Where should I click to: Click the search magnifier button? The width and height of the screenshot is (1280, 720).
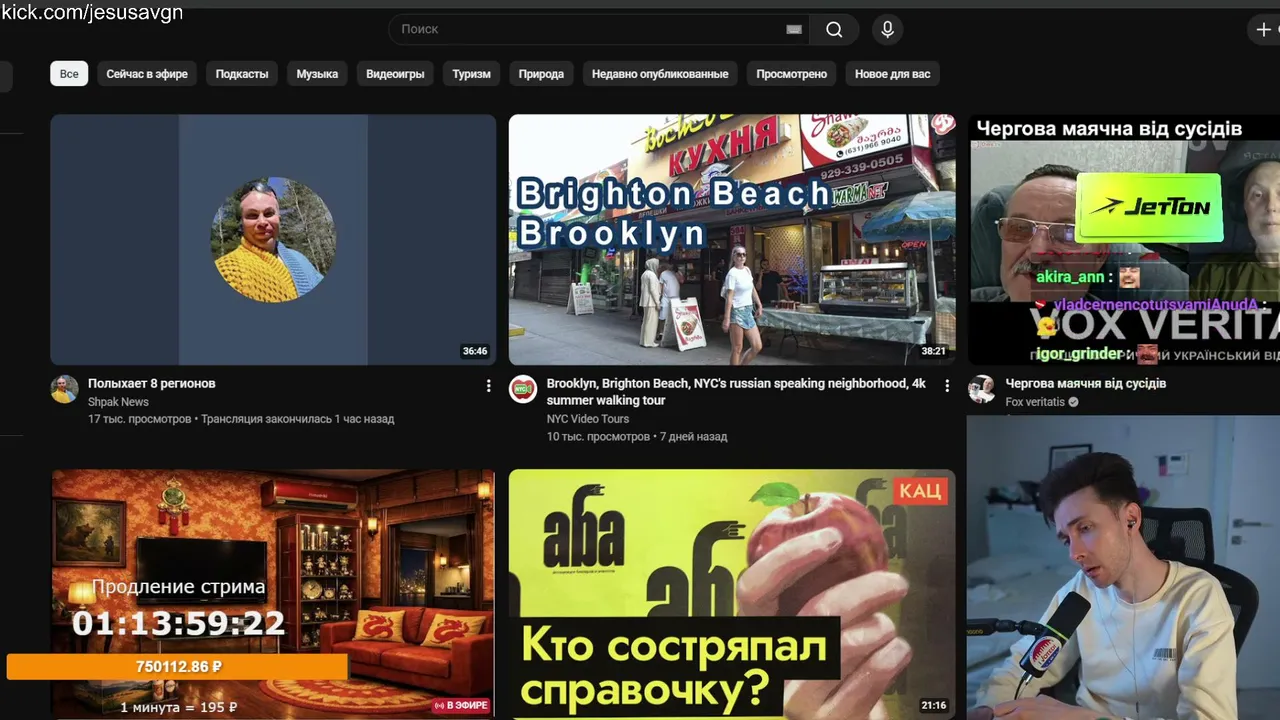(x=834, y=30)
